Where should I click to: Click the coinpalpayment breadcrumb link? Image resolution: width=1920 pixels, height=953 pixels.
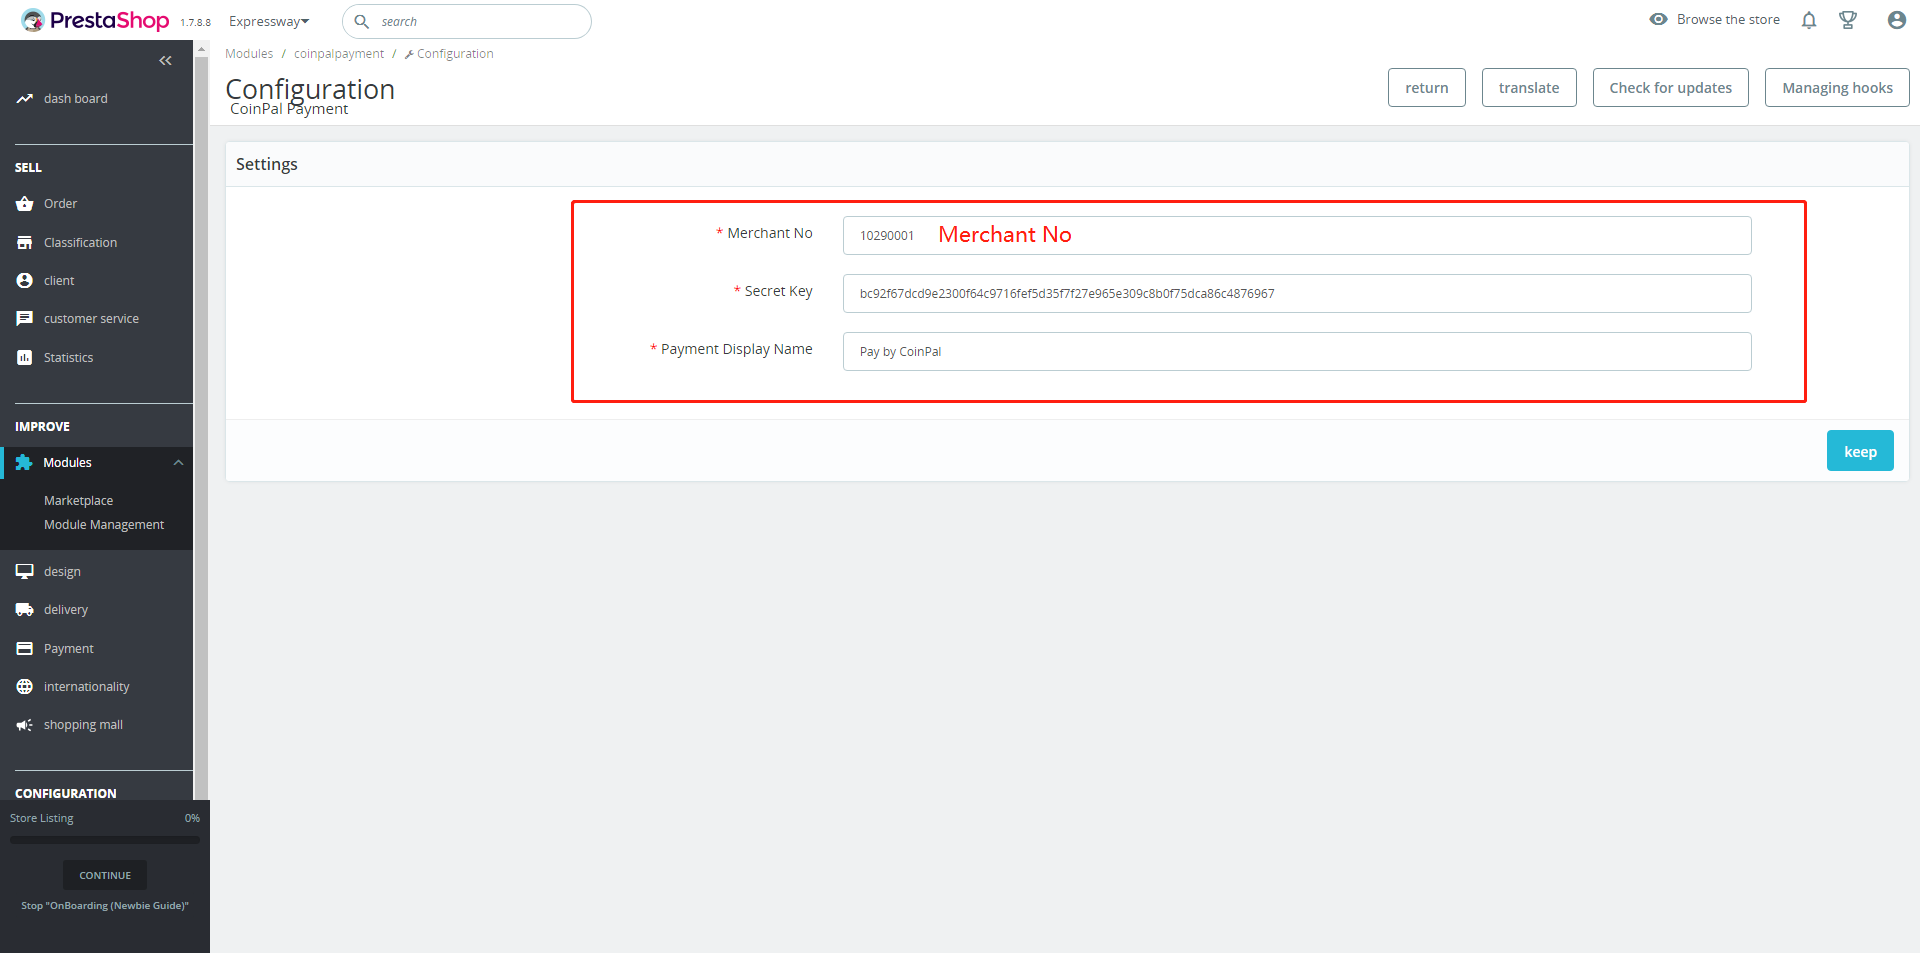(x=339, y=54)
